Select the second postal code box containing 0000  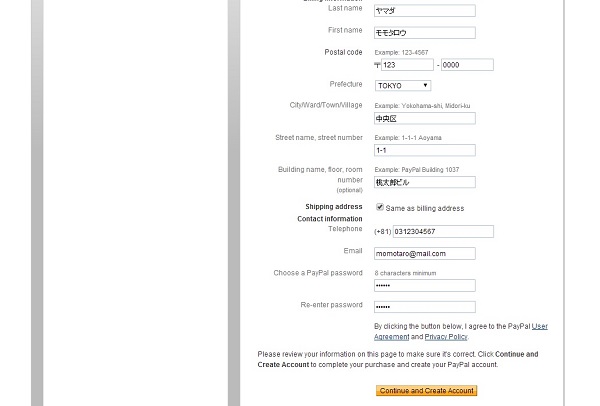tap(467, 65)
